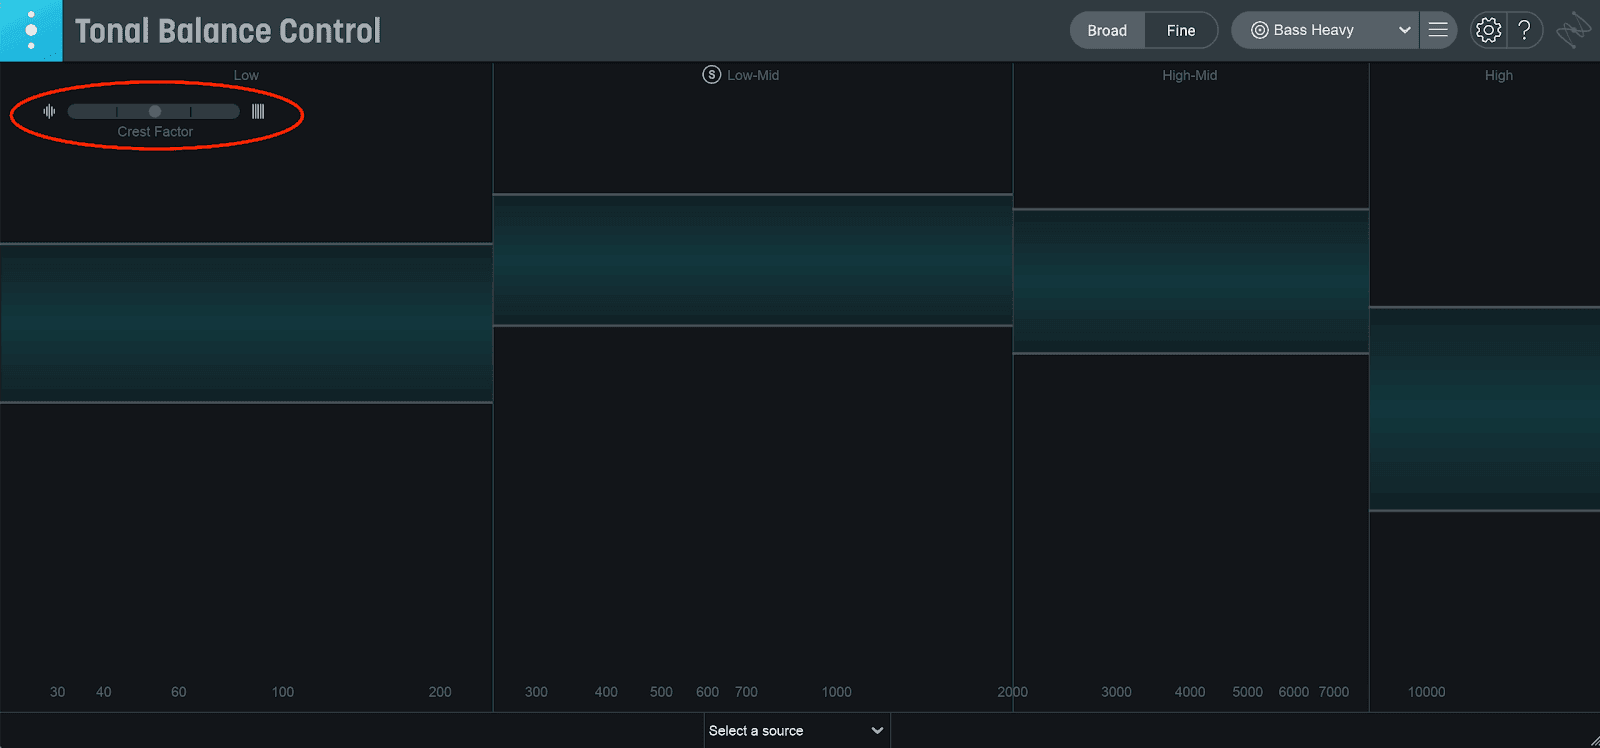Click the High band target range

(1485, 409)
